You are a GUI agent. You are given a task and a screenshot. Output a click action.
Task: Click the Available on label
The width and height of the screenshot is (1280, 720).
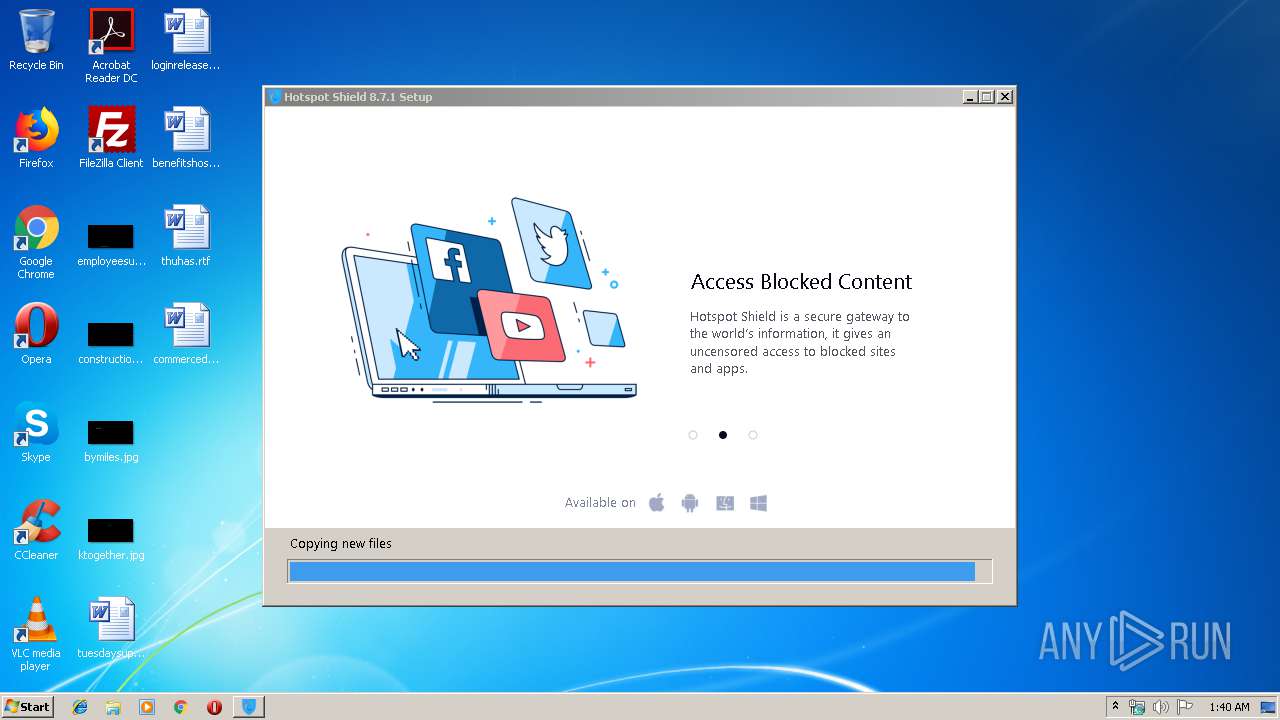click(x=600, y=503)
